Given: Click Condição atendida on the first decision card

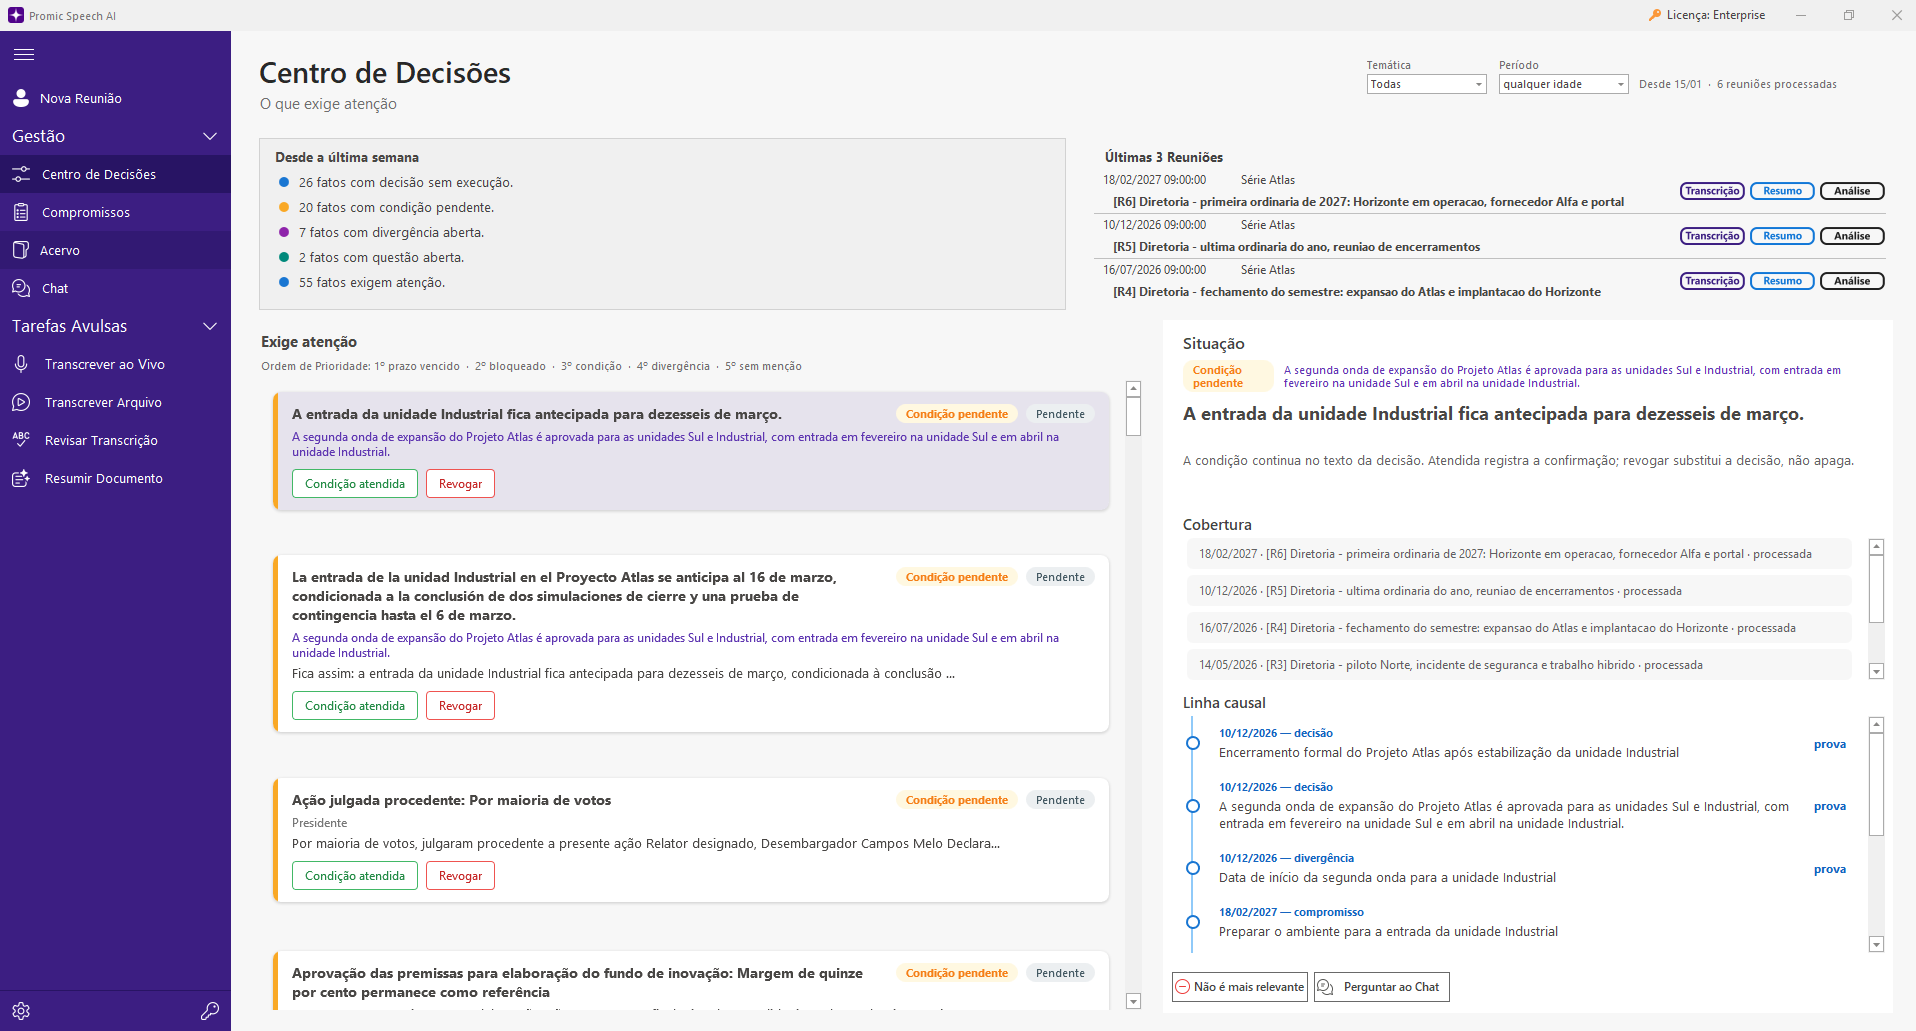Looking at the screenshot, I should pyautogui.click(x=355, y=484).
